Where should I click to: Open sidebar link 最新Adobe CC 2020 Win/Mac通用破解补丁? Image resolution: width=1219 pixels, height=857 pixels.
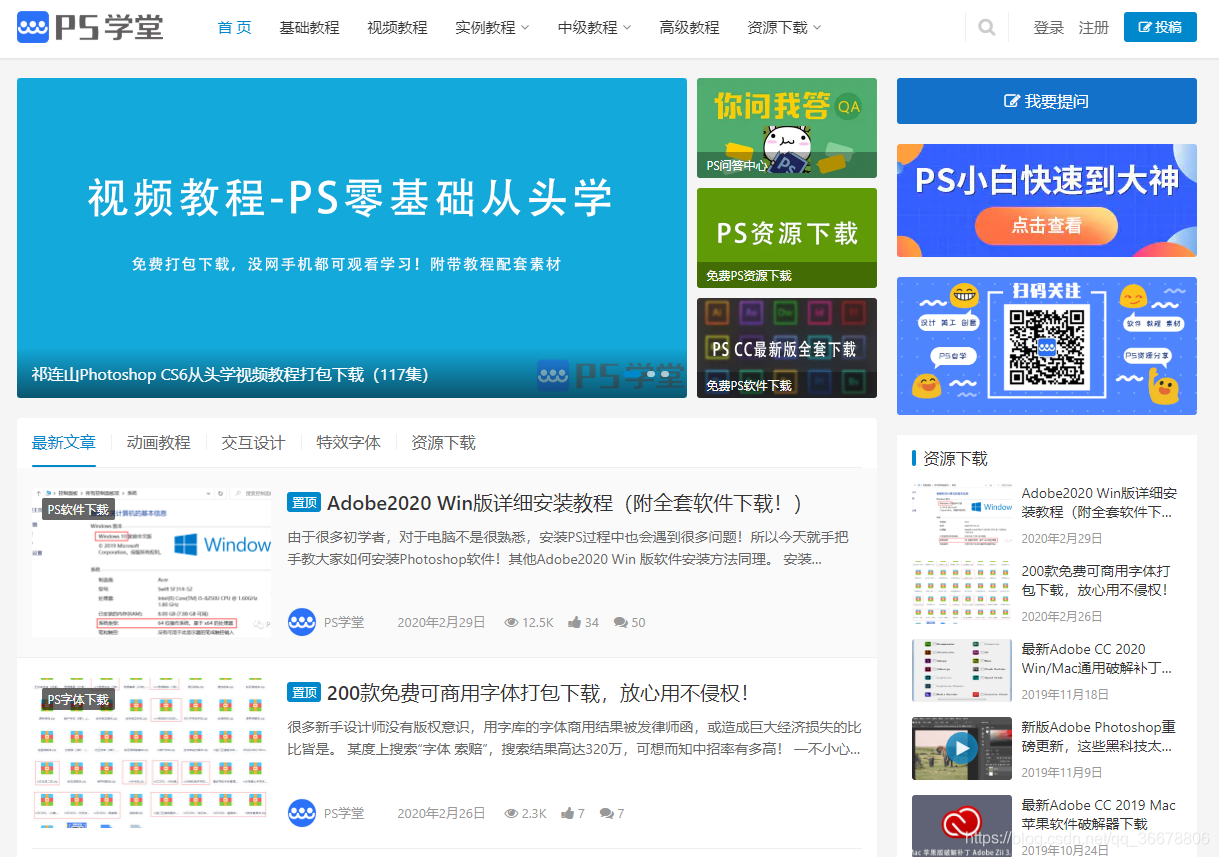point(1097,659)
